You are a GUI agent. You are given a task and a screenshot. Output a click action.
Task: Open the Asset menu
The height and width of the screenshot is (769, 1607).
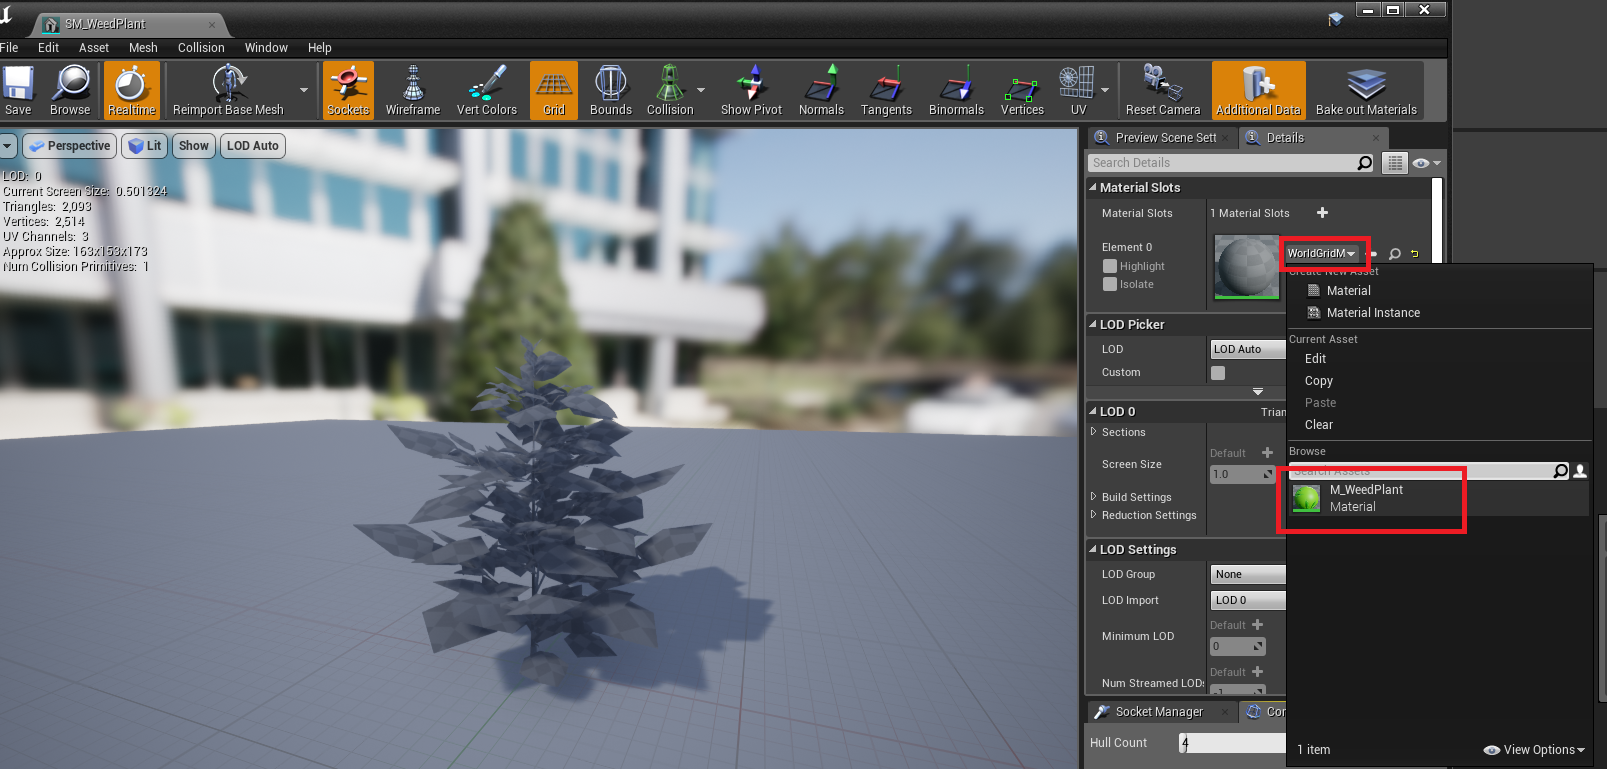point(94,48)
